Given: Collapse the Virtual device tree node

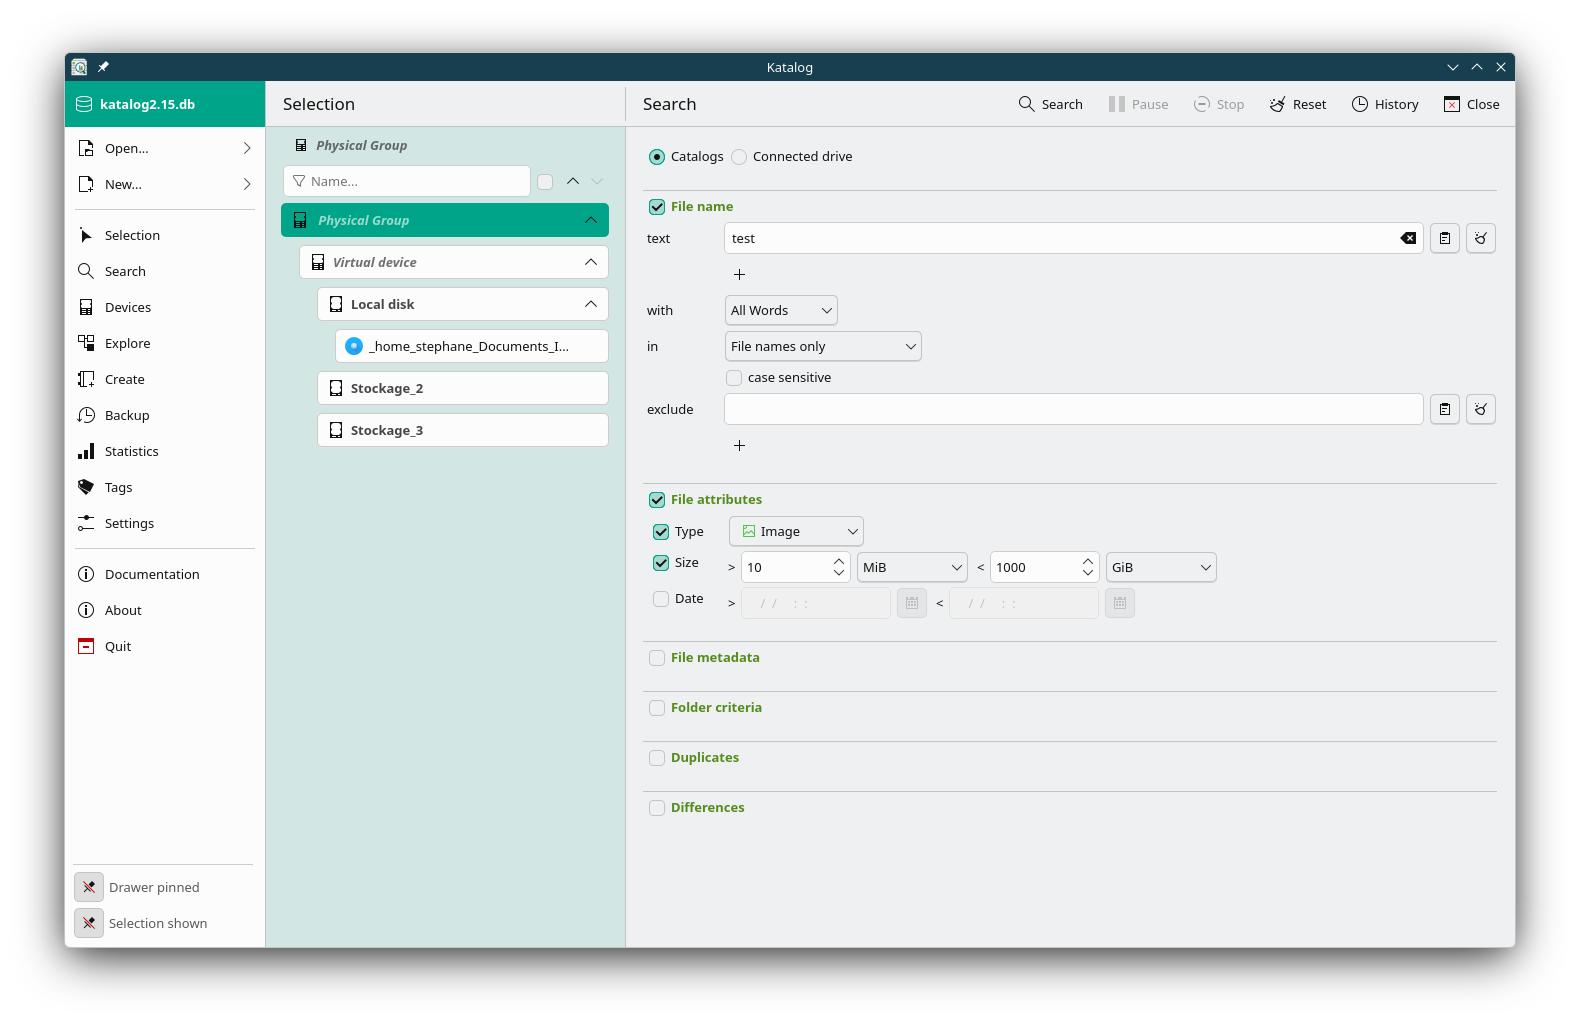Looking at the screenshot, I should (591, 262).
